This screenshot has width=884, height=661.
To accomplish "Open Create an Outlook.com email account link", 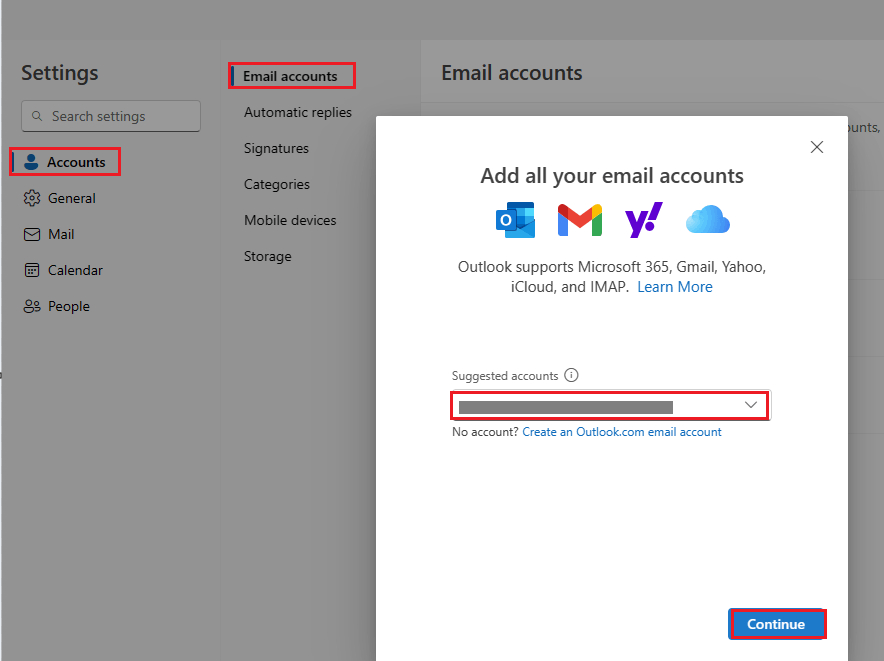I will (x=622, y=432).
